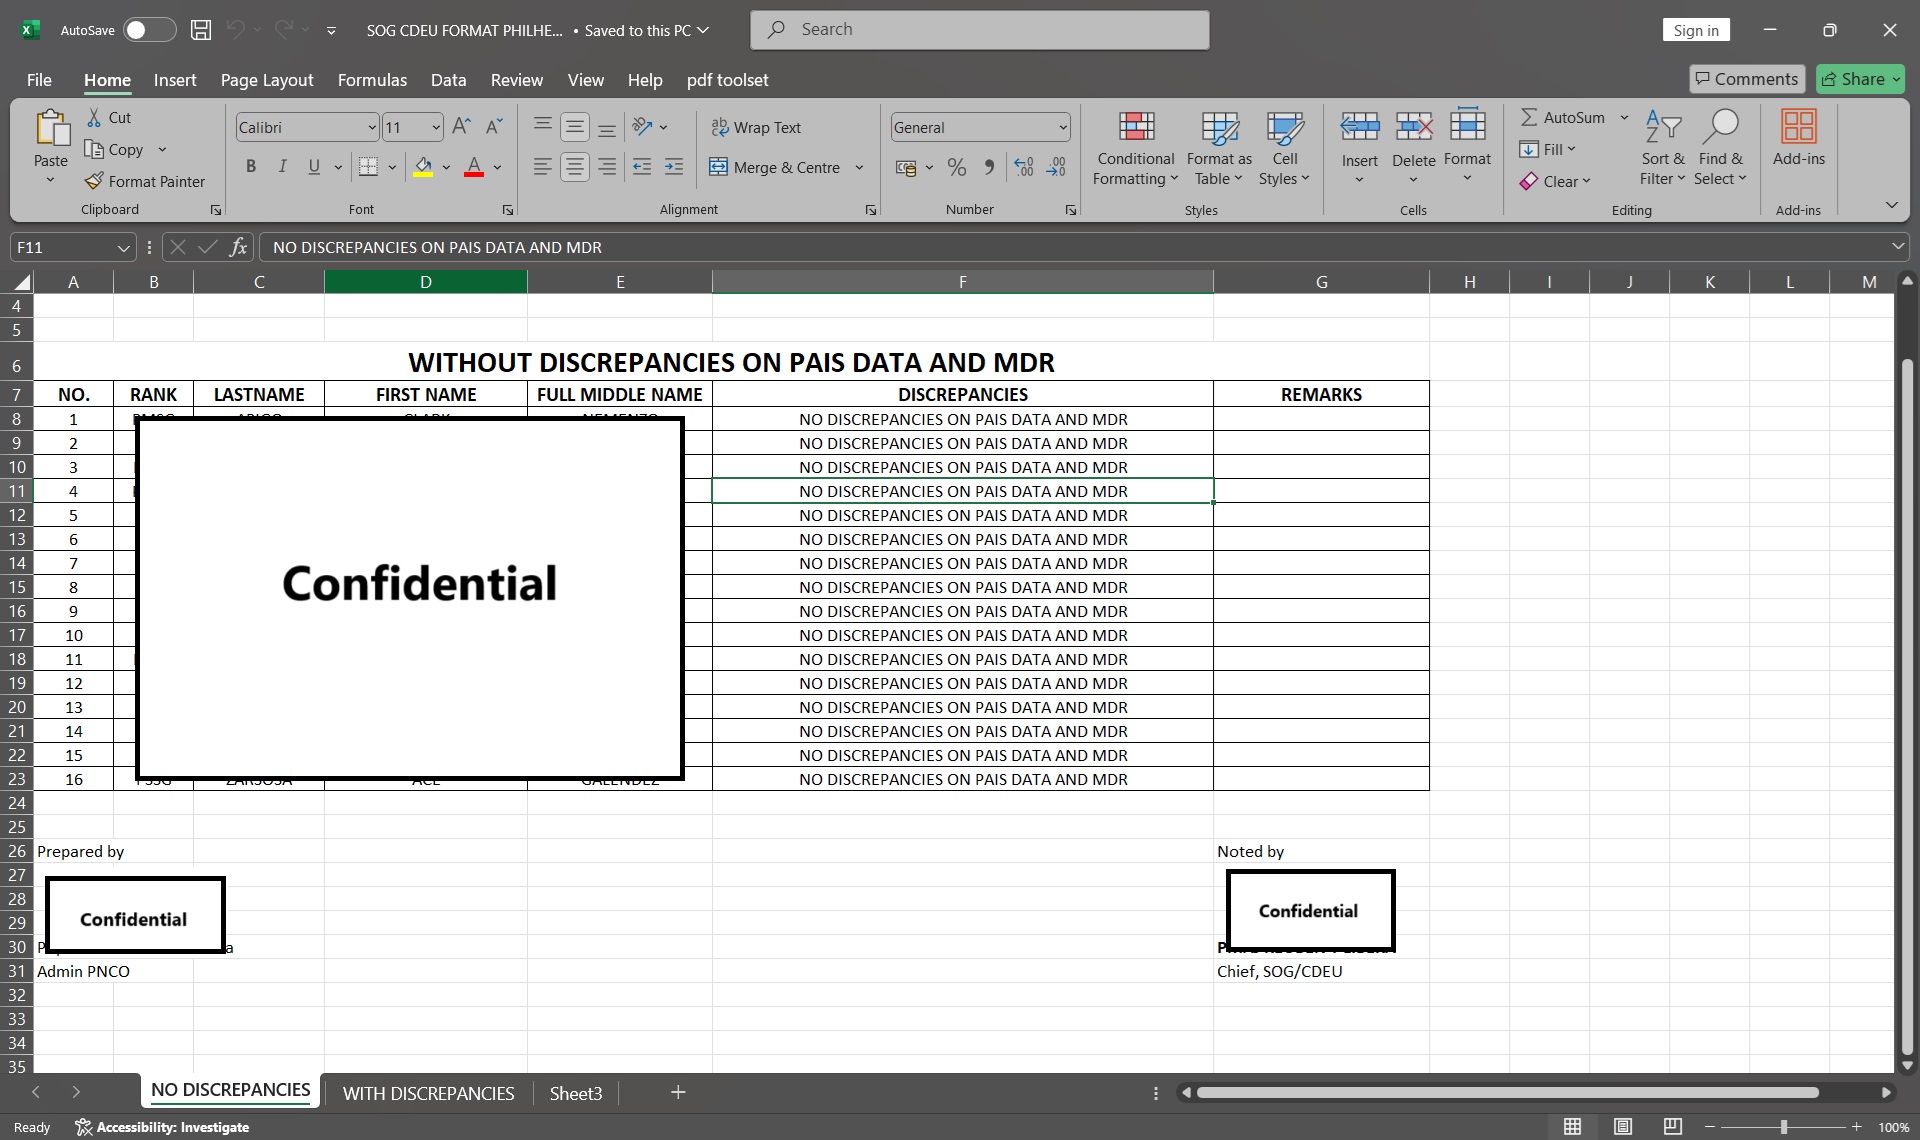Open the Sheet3 tab
Screen dimensions: 1920x1140
click(x=576, y=1093)
